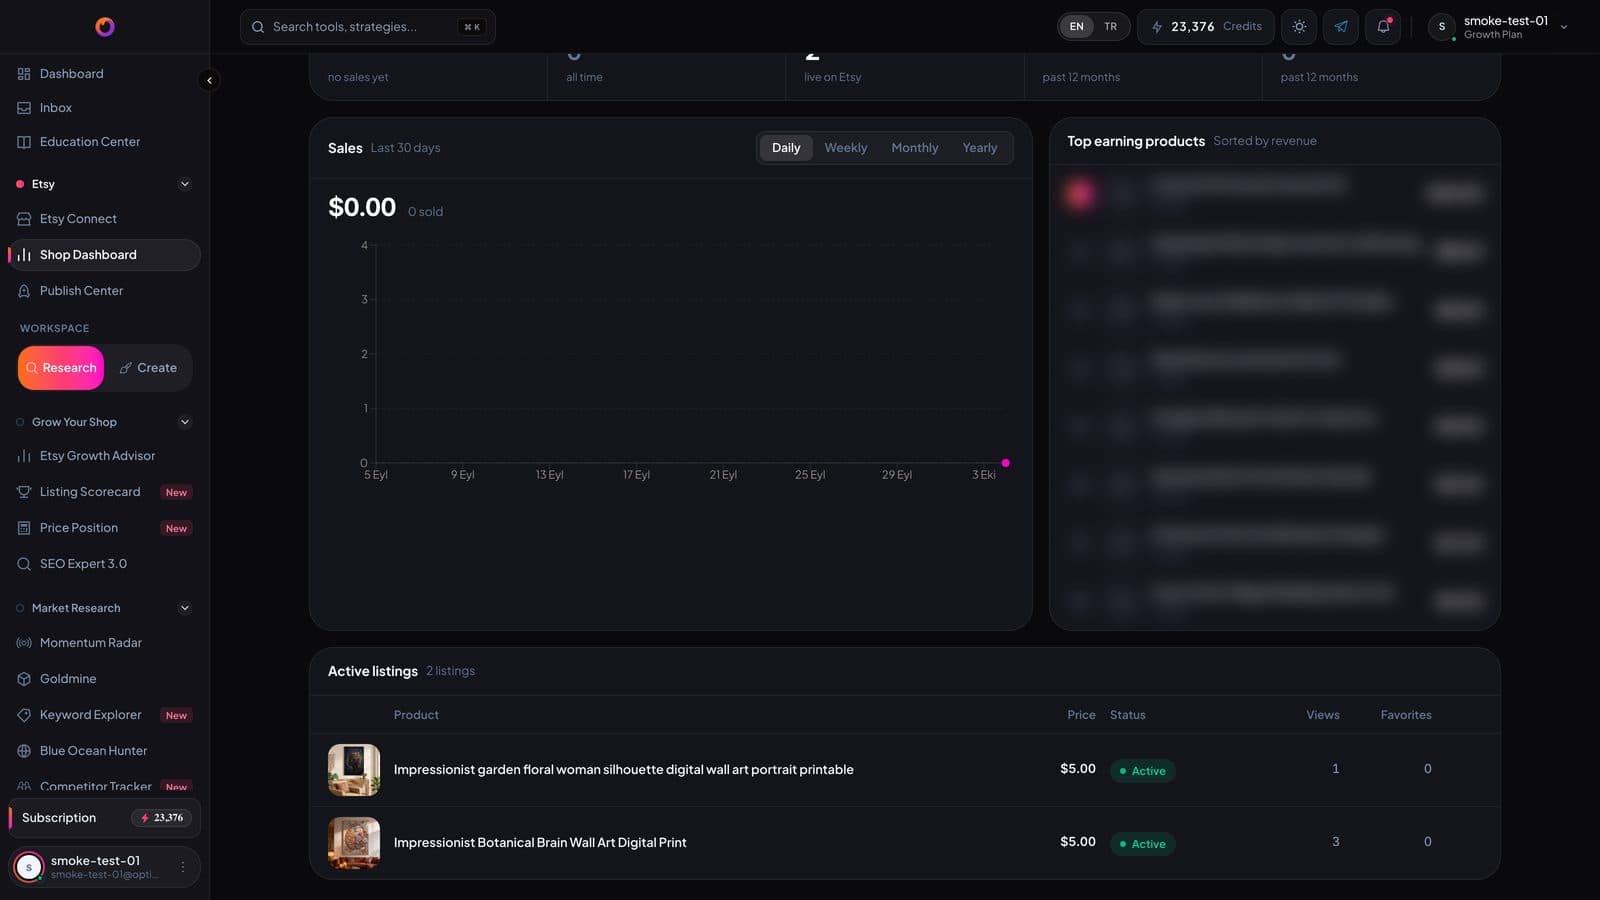Switch the sales chart to Weekly
The width and height of the screenshot is (1600, 900).
[846, 148]
